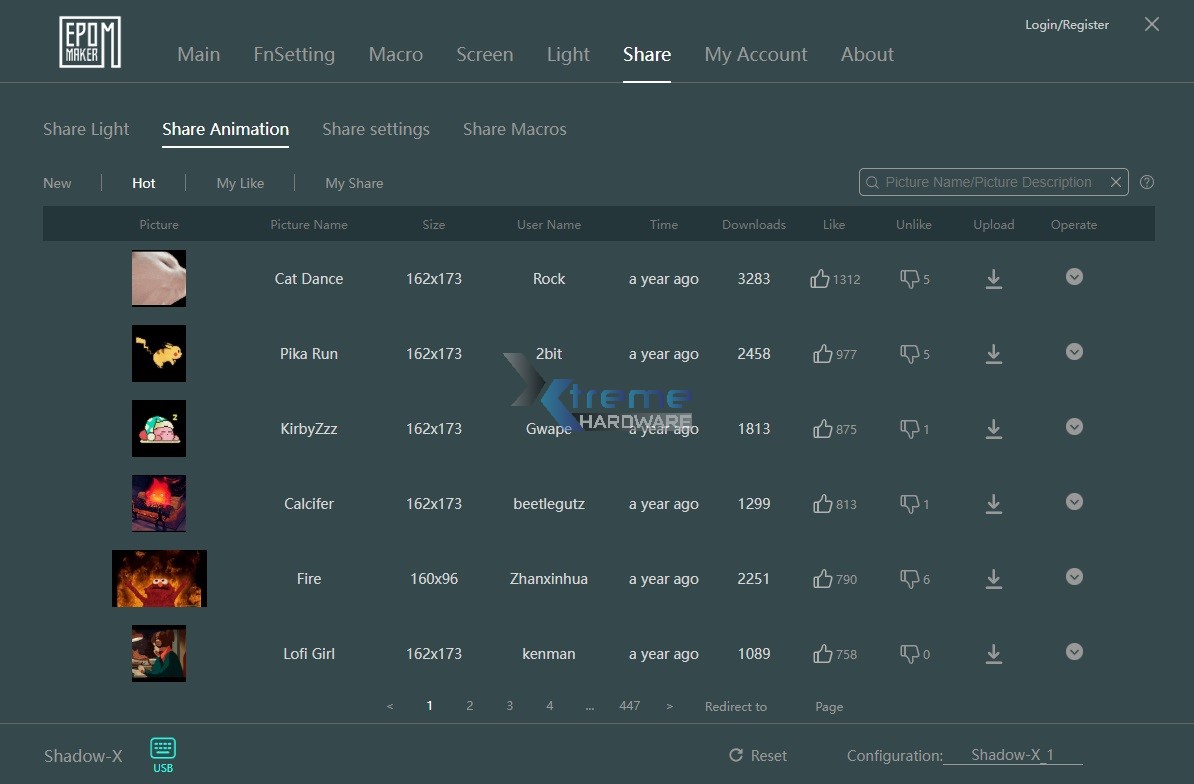Go to page 447 in pagination
This screenshot has width=1194, height=784.
629,706
